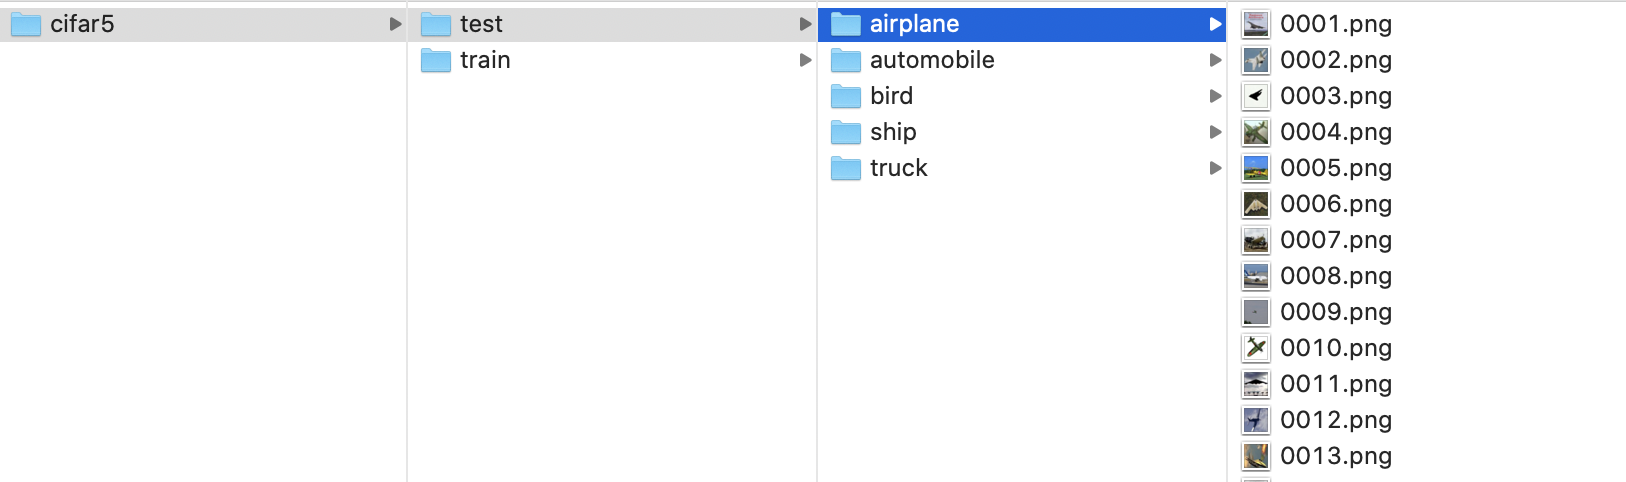
Task: Select the automobile folder icon
Action: click(846, 60)
